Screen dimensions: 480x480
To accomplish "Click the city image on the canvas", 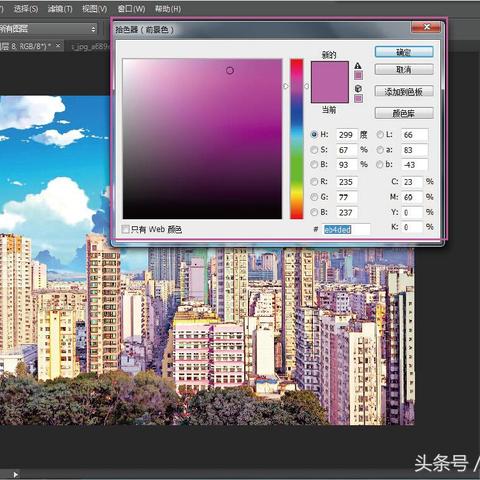I will pyautogui.click(x=207, y=333).
